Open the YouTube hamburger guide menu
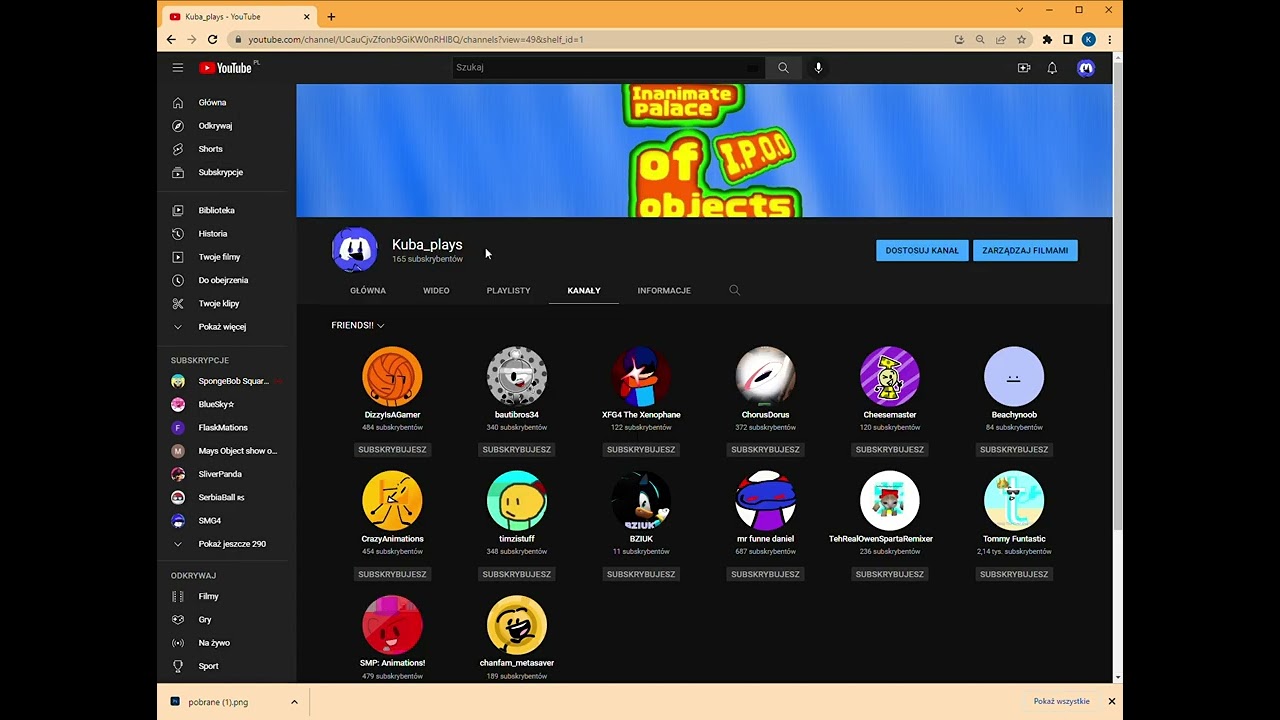 click(x=177, y=68)
